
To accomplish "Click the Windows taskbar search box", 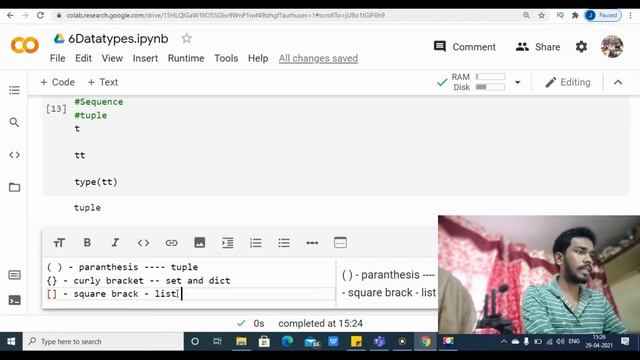I will coord(104,341).
